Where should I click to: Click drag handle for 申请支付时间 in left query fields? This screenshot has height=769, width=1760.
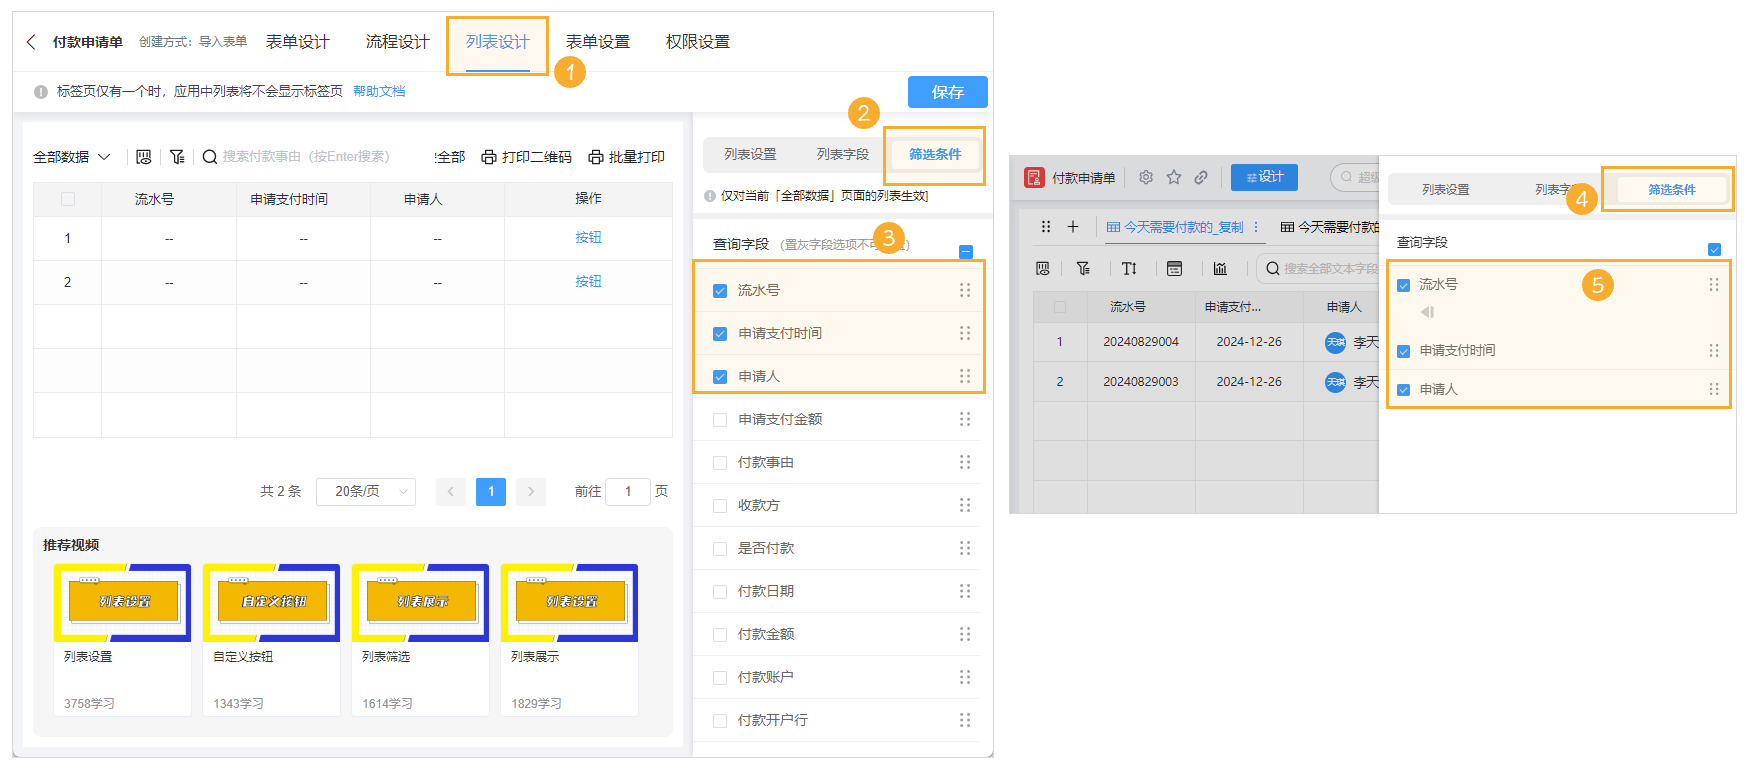point(965,333)
